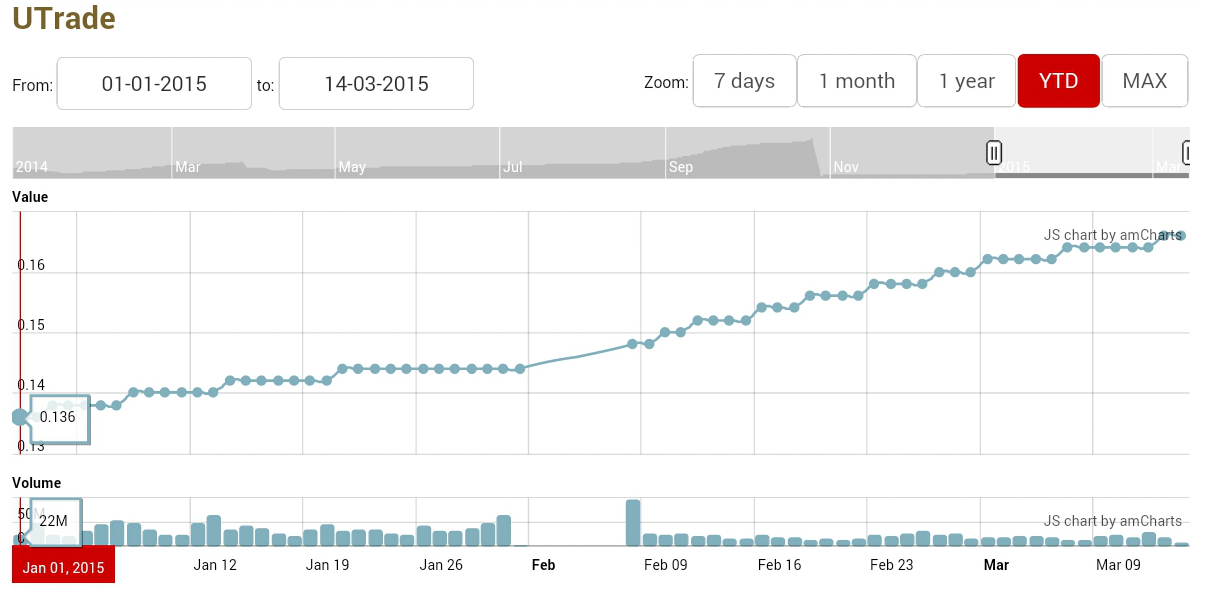Zoom the chart to 1 year

point(967,81)
